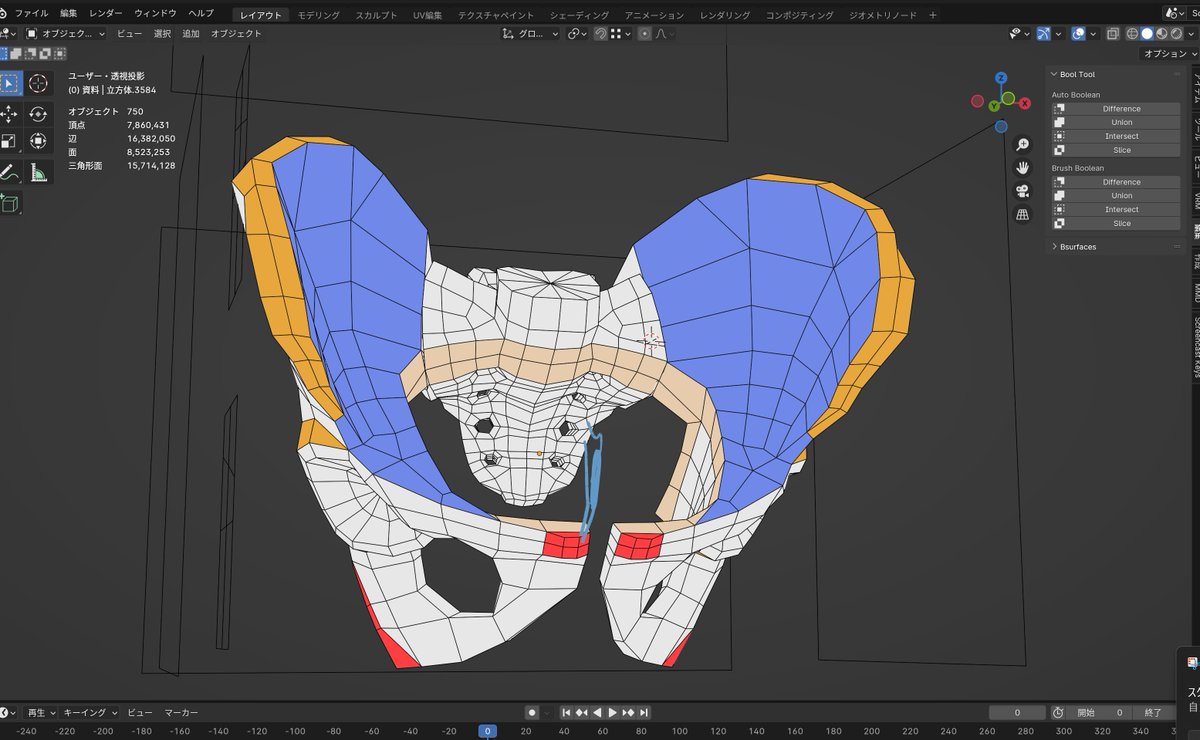Activate the Annotate tool
The width and height of the screenshot is (1200, 740).
pos(10,172)
